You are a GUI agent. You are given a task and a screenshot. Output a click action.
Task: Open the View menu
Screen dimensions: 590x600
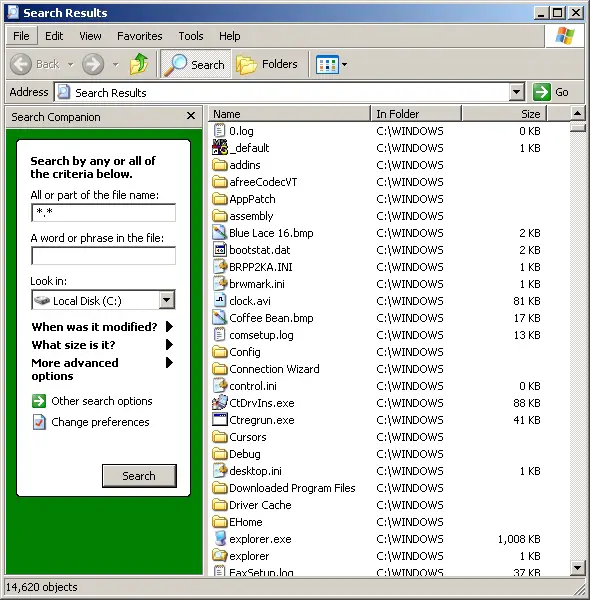90,36
